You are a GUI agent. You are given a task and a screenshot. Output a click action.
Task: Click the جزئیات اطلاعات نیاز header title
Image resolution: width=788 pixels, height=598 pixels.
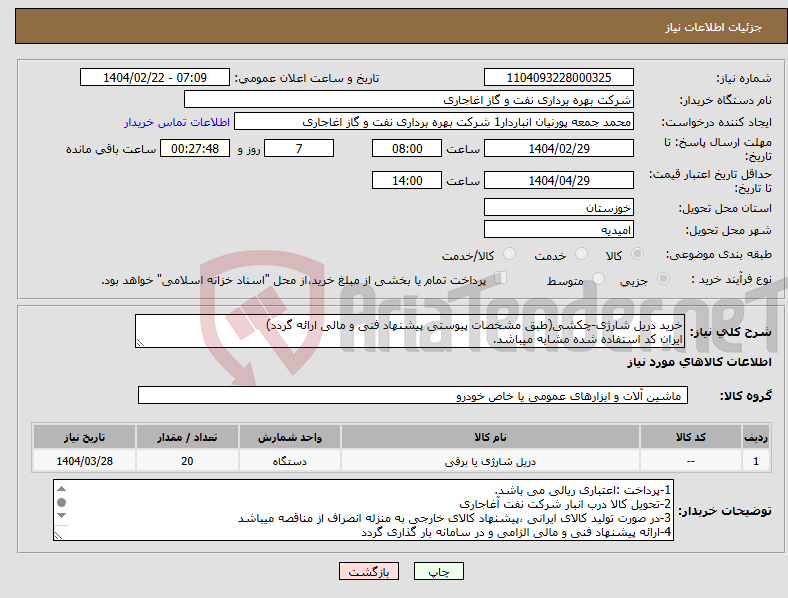[x=714, y=27]
